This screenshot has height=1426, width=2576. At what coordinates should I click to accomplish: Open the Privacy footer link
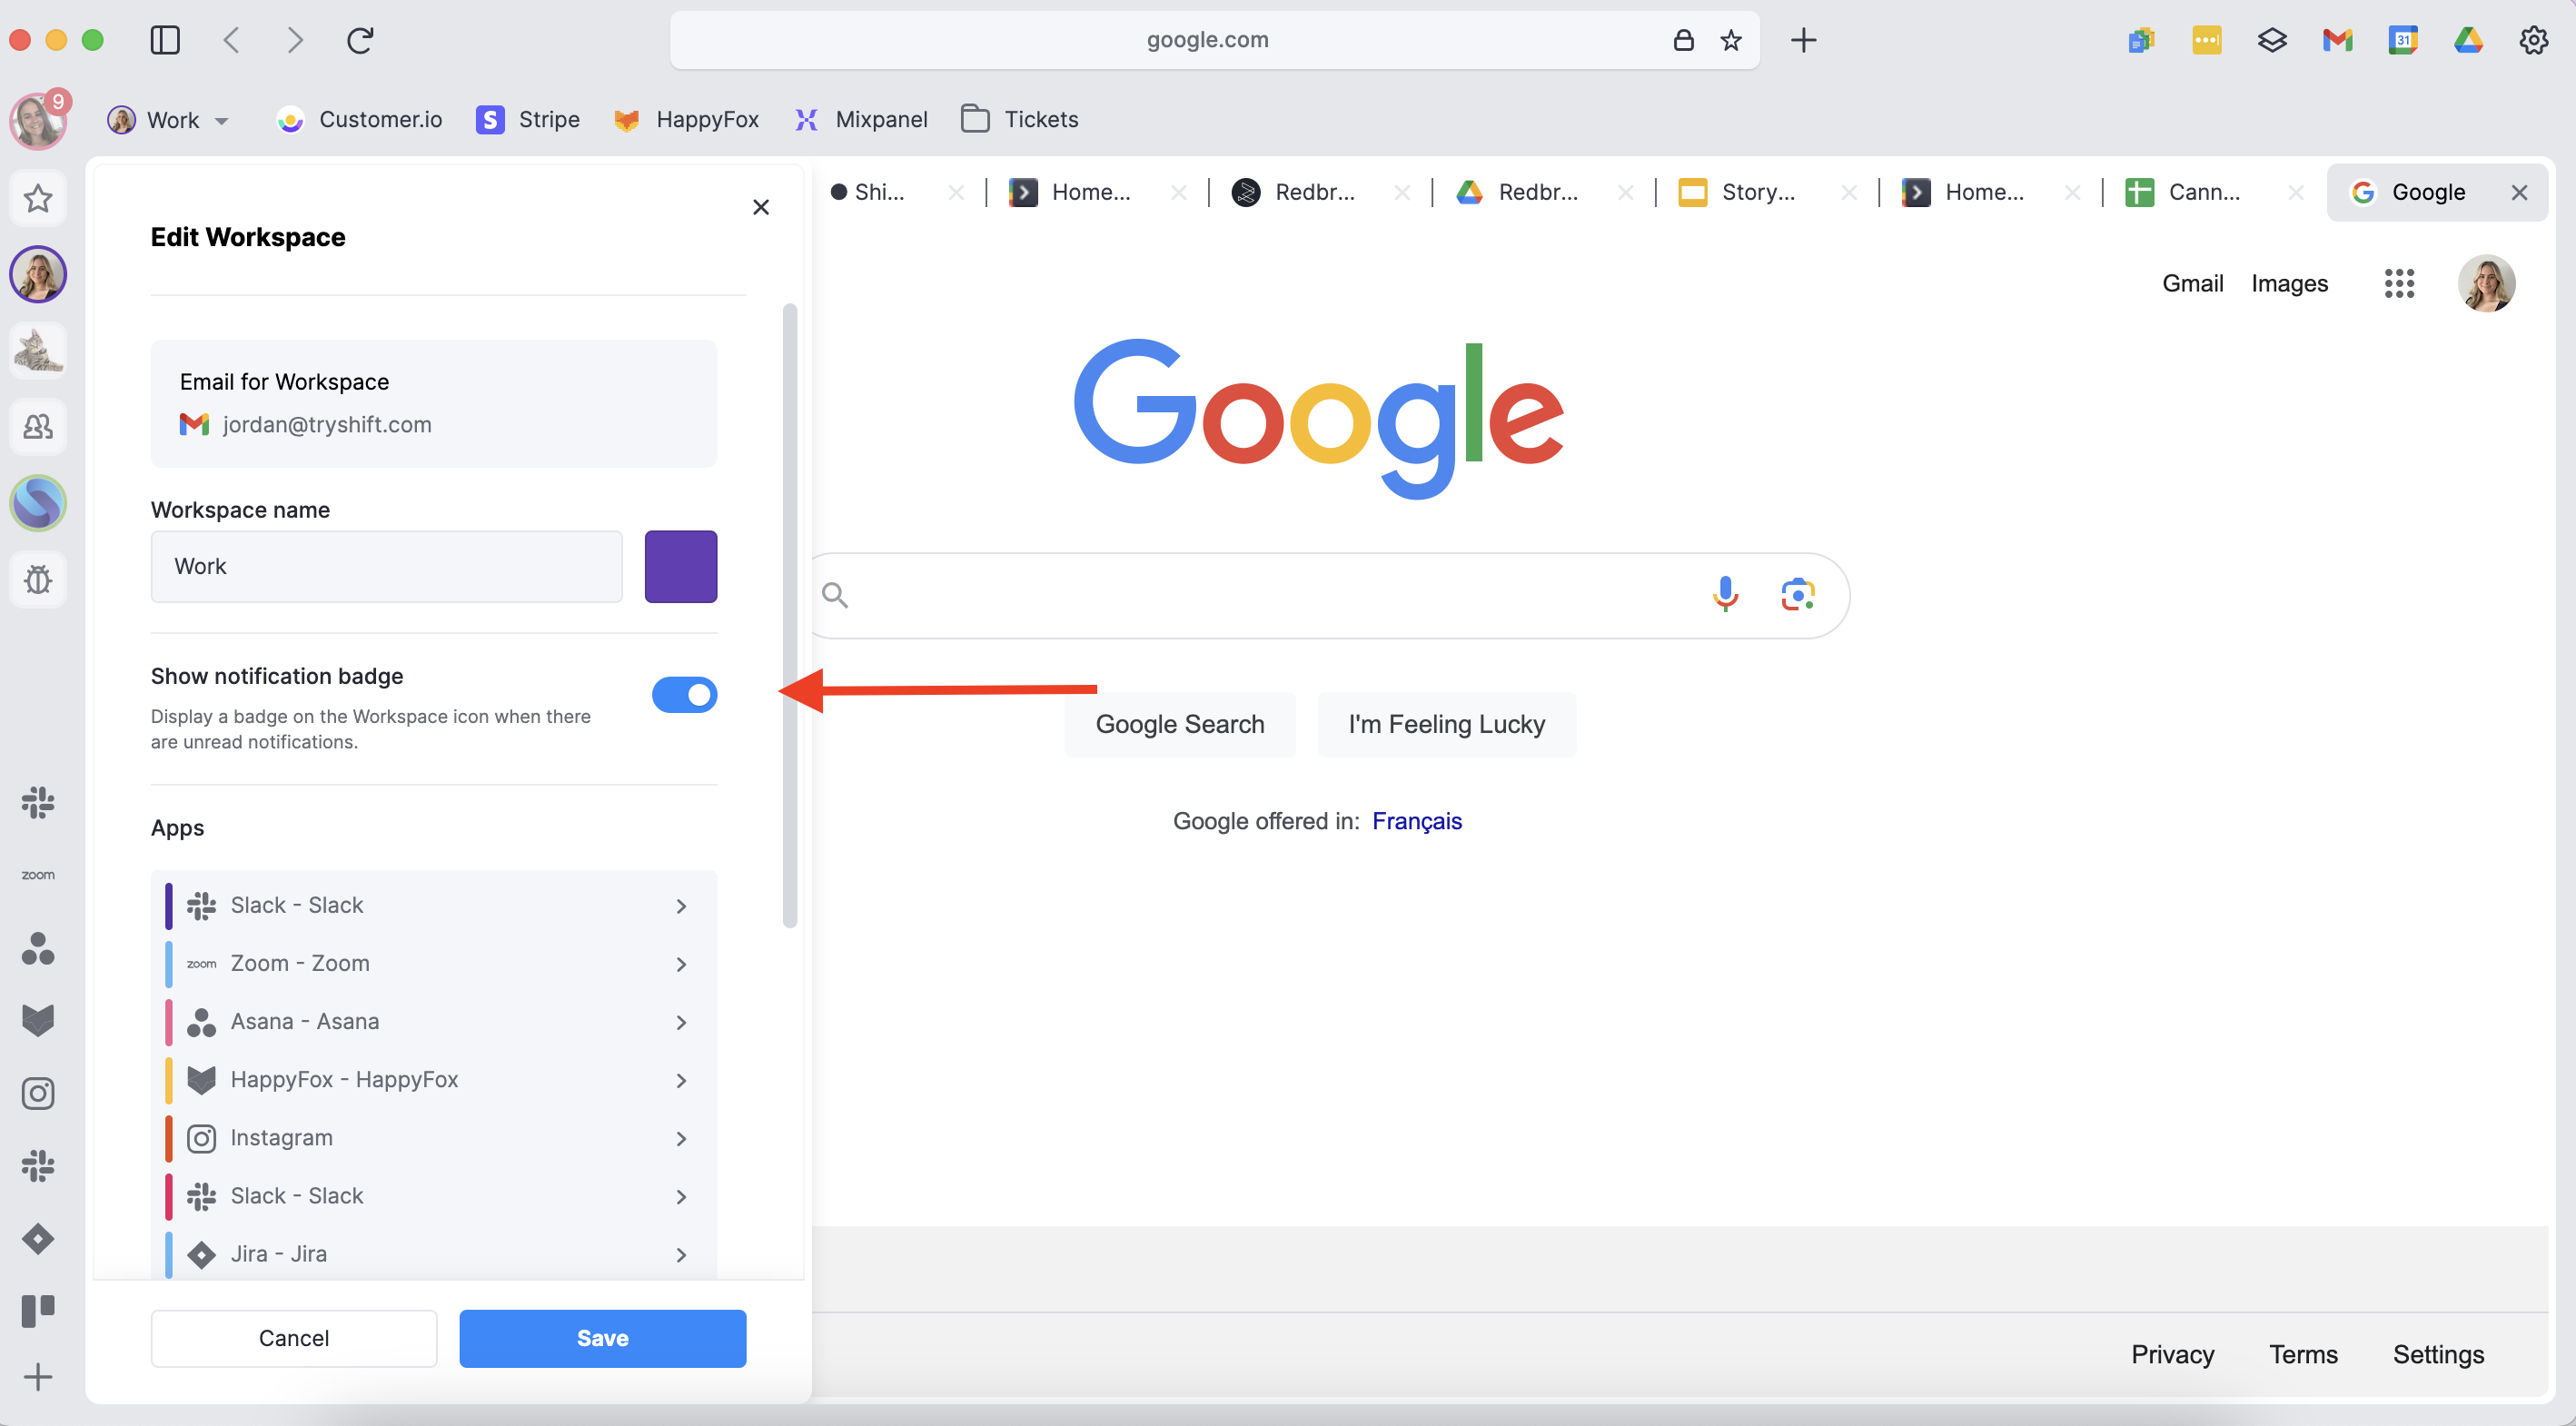click(x=2172, y=1354)
